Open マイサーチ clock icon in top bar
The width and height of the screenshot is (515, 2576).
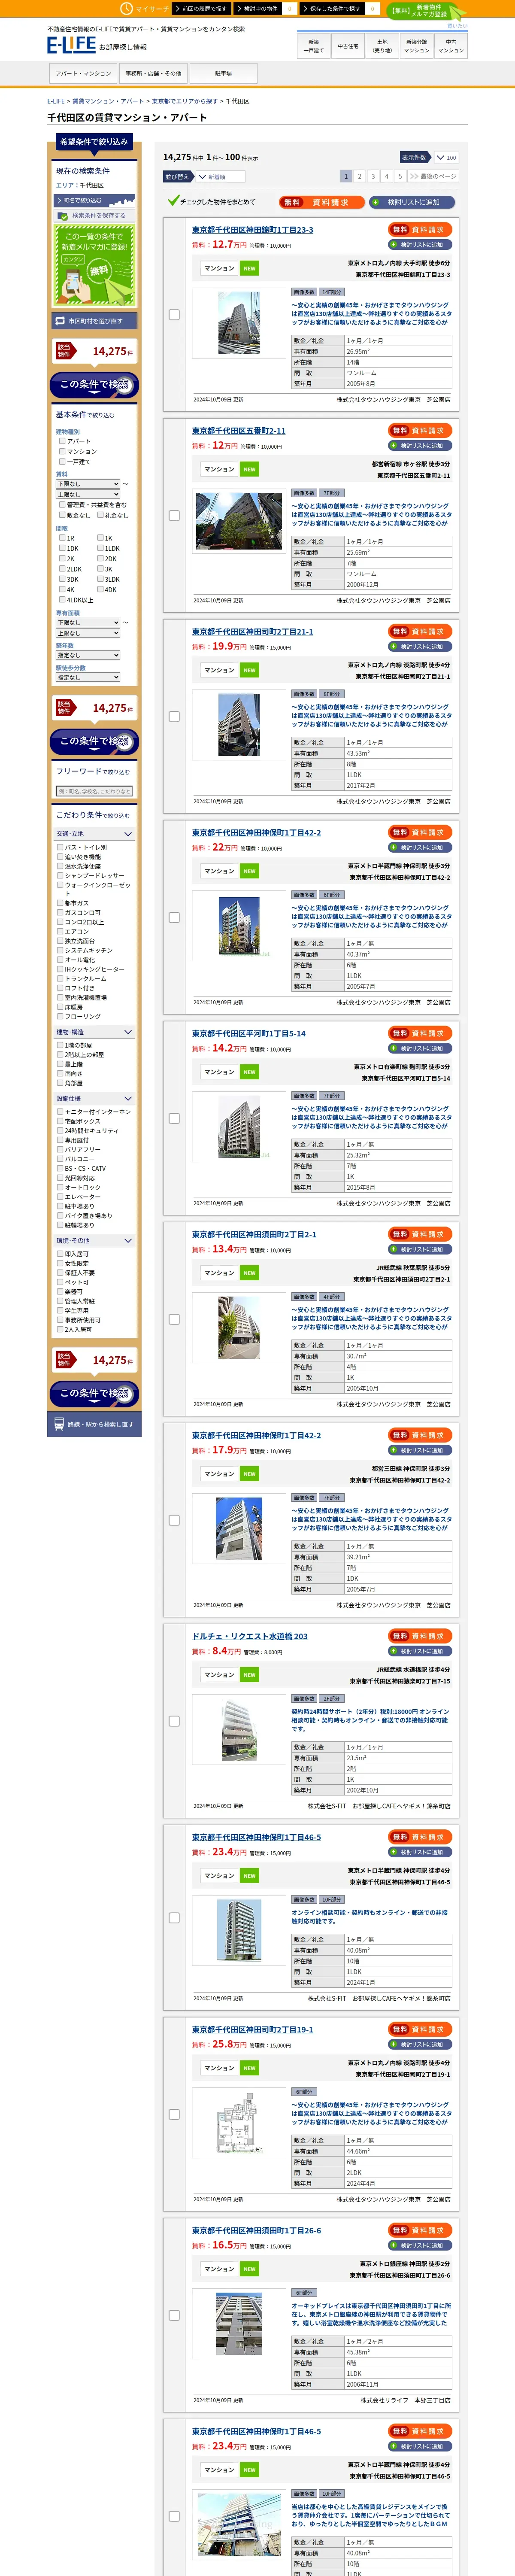click(126, 8)
